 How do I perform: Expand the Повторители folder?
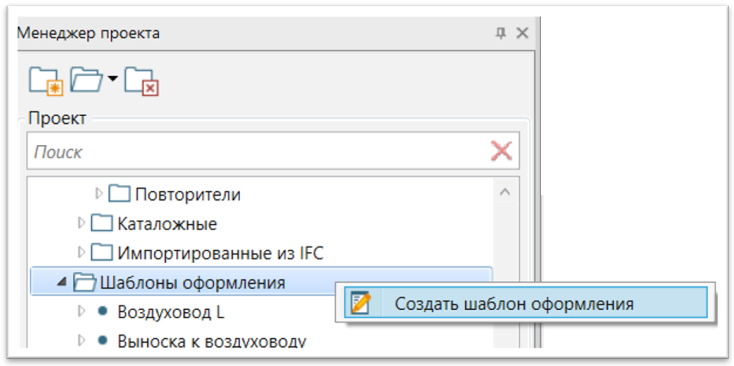click(x=98, y=193)
